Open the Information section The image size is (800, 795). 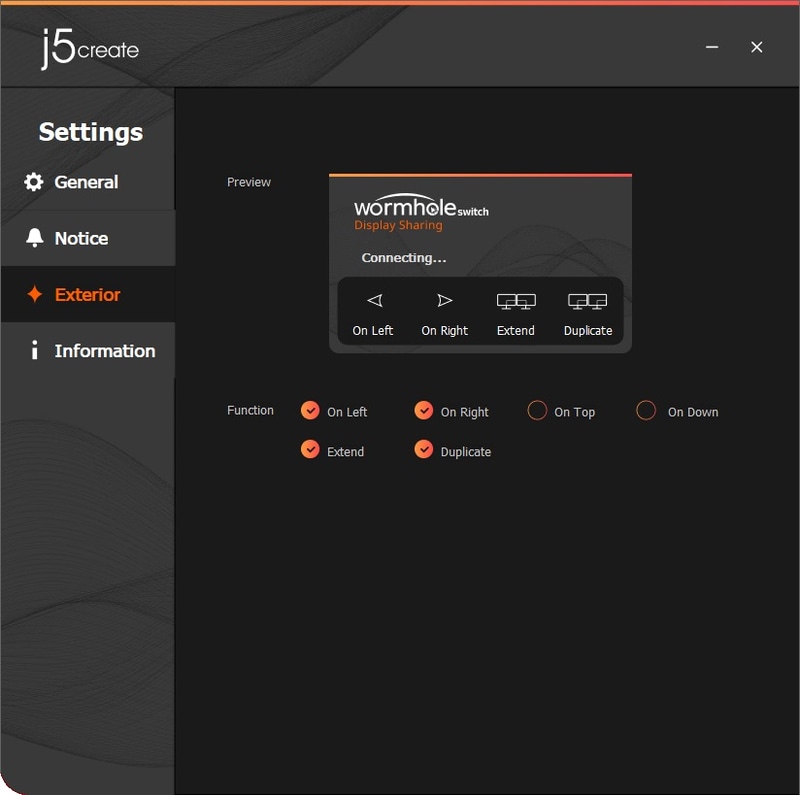coord(88,351)
